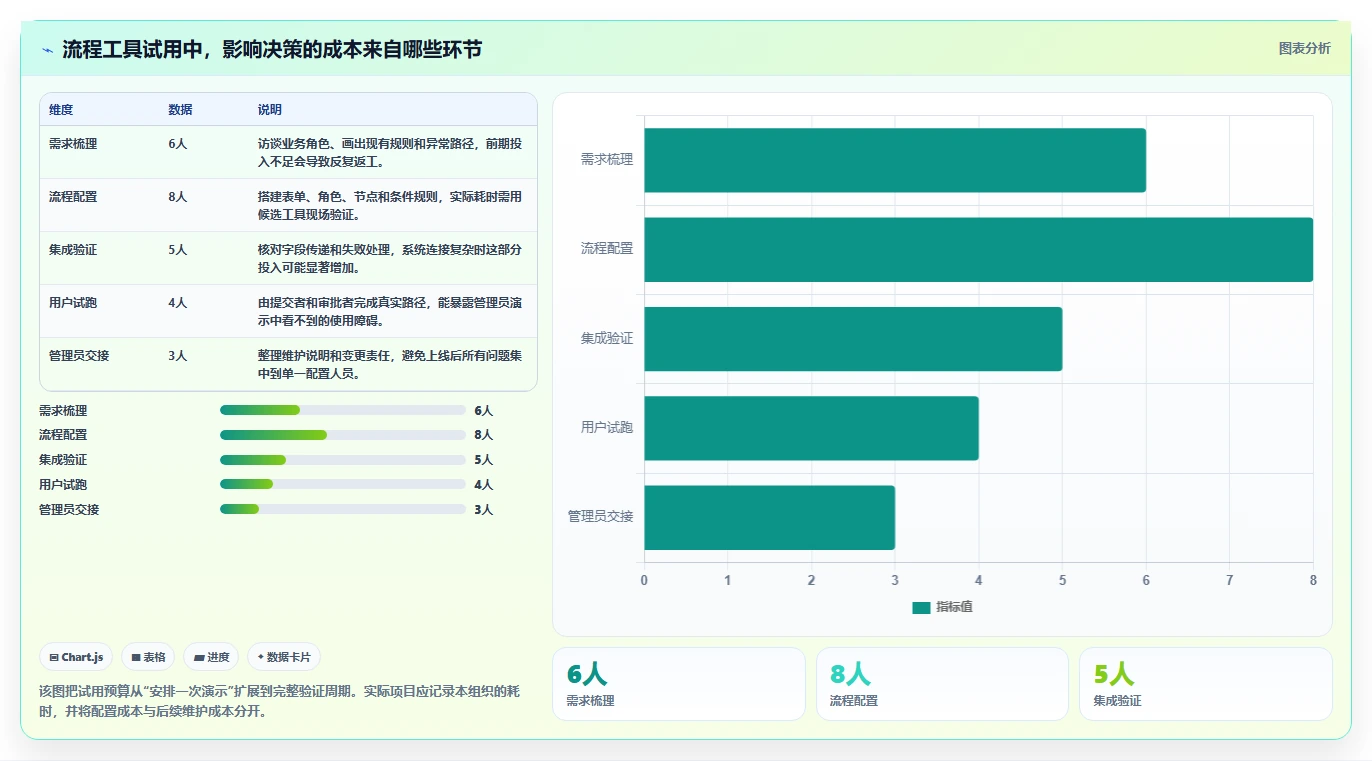This screenshot has width=1372, height=761.
Task: Click the lightning icon beside the page title
Action: coord(47,49)
